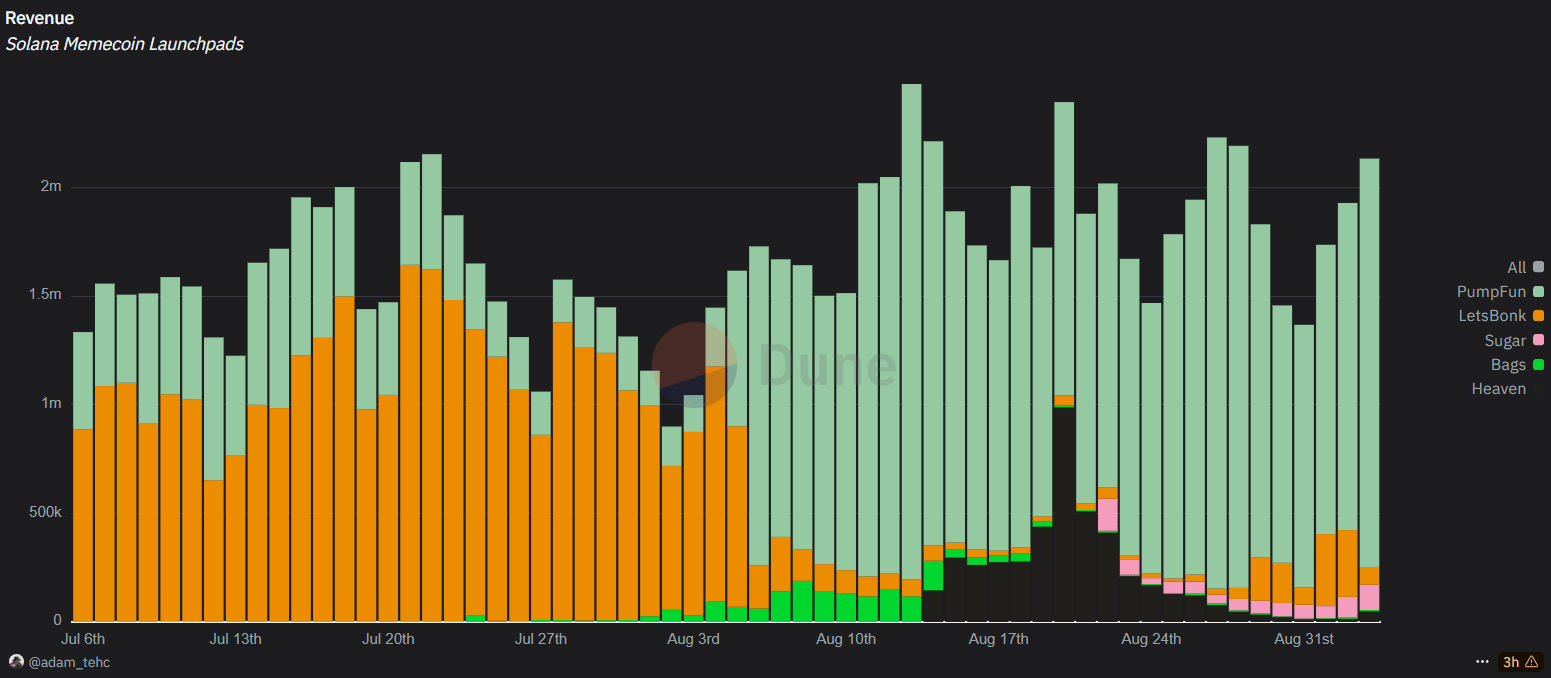Click the 1m y-axis label
1551x678 pixels.
(52, 403)
